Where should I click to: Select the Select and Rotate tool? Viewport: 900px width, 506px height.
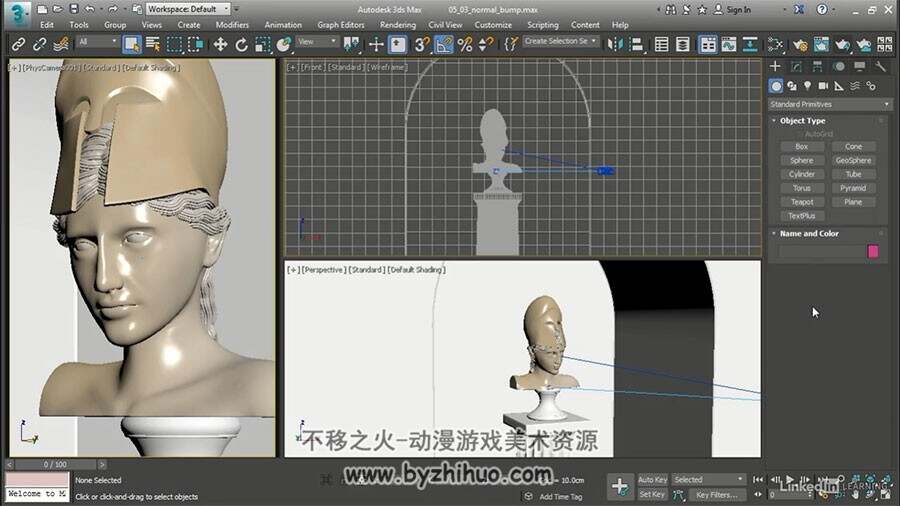(242, 44)
